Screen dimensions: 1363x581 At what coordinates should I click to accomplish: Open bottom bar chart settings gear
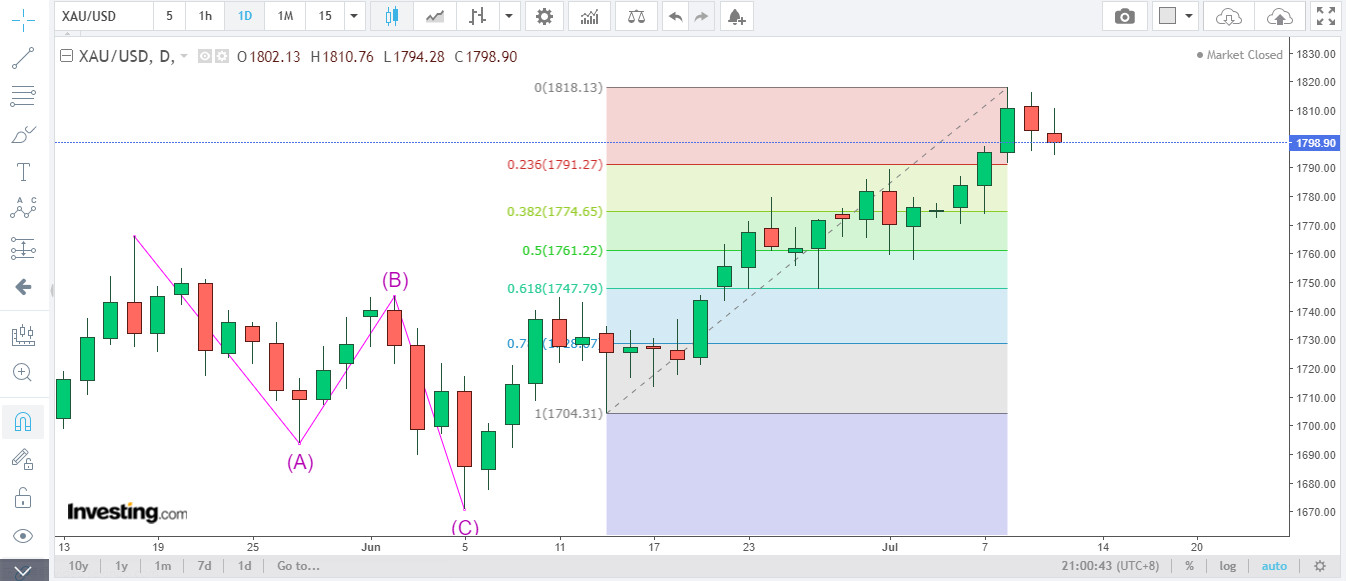[x=1320, y=566]
